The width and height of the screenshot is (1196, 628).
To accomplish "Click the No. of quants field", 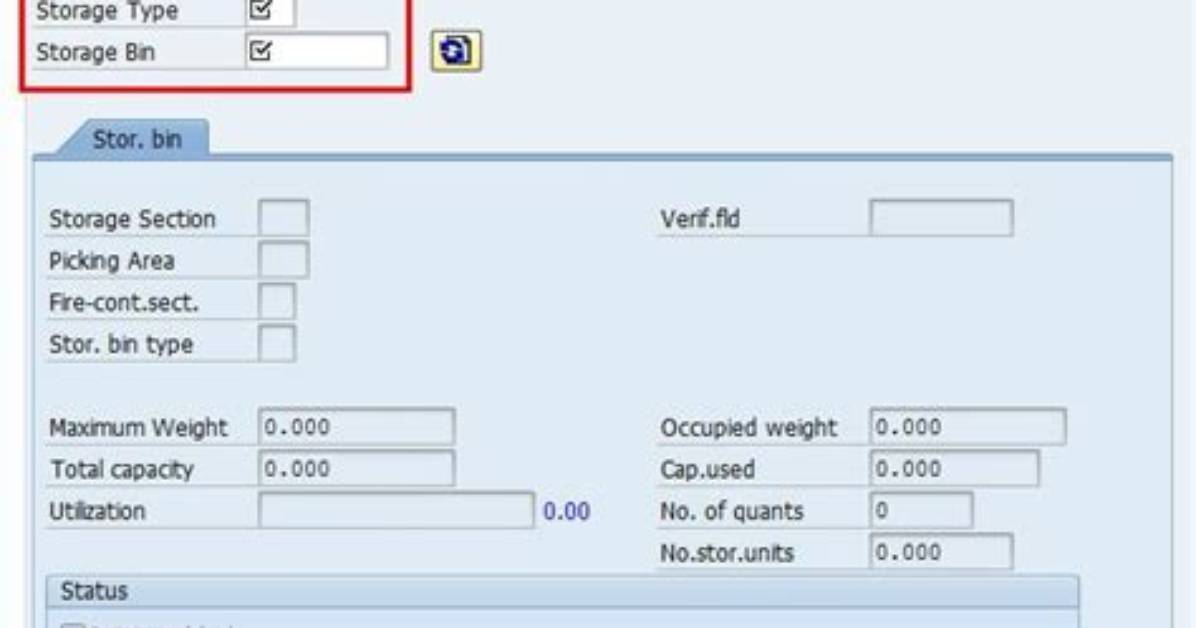I will [921, 510].
